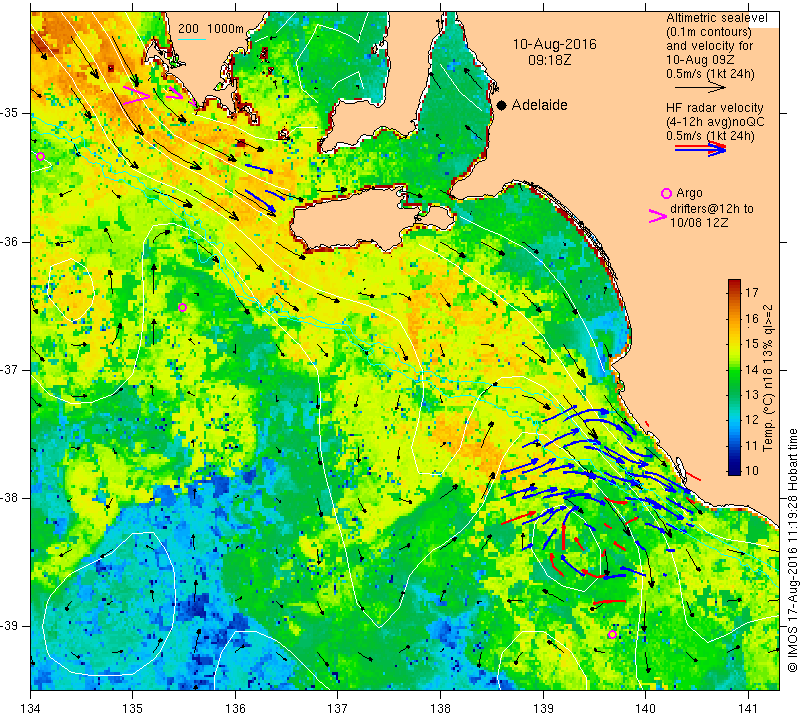Click the "Argo" legend label

689,193
